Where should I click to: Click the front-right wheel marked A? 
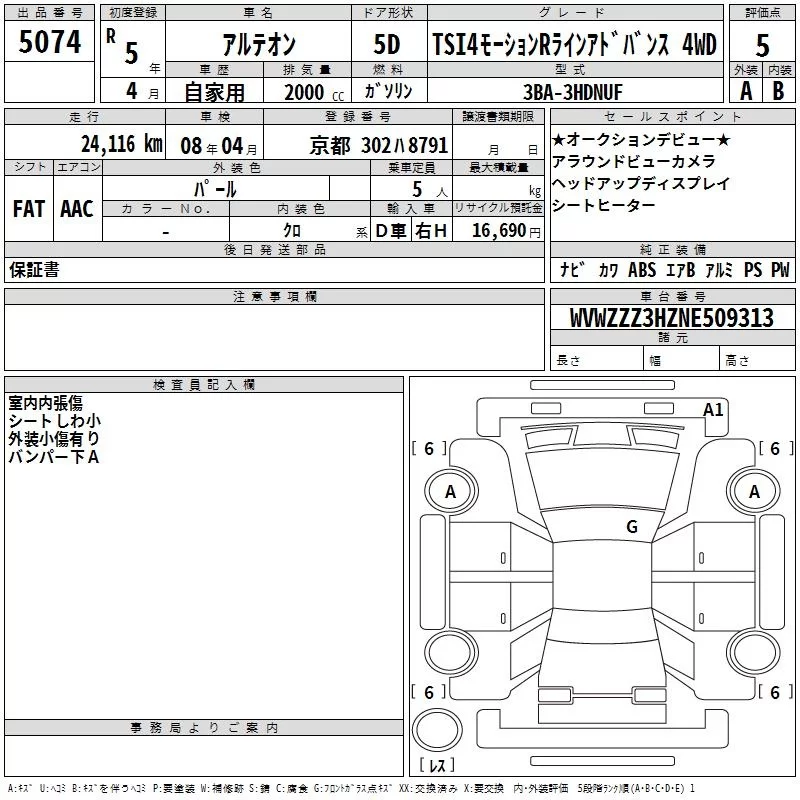coord(754,492)
